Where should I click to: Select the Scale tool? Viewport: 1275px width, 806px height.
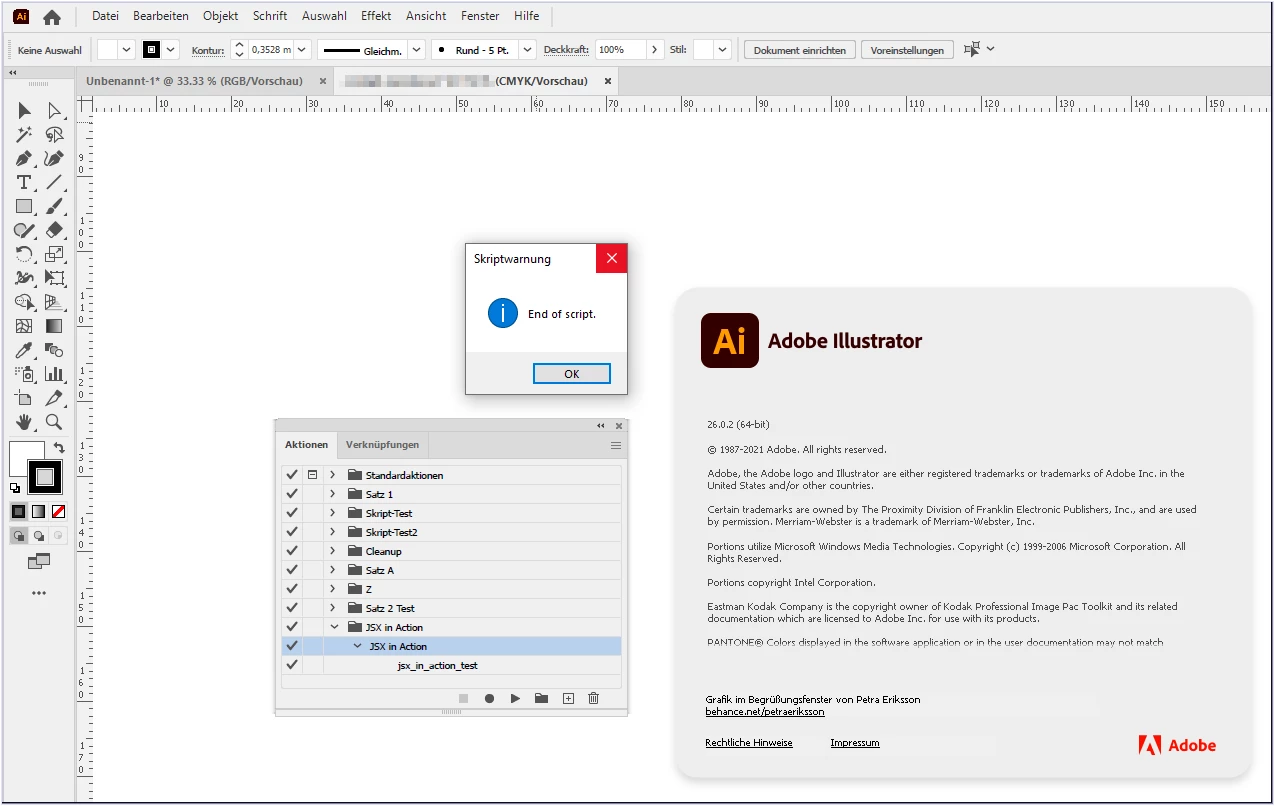[x=54, y=254]
